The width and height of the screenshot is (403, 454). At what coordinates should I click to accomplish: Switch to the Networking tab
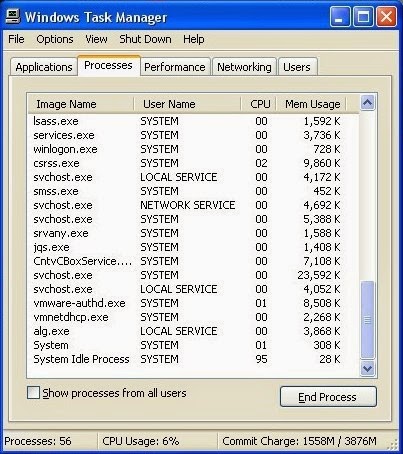(x=244, y=67)
